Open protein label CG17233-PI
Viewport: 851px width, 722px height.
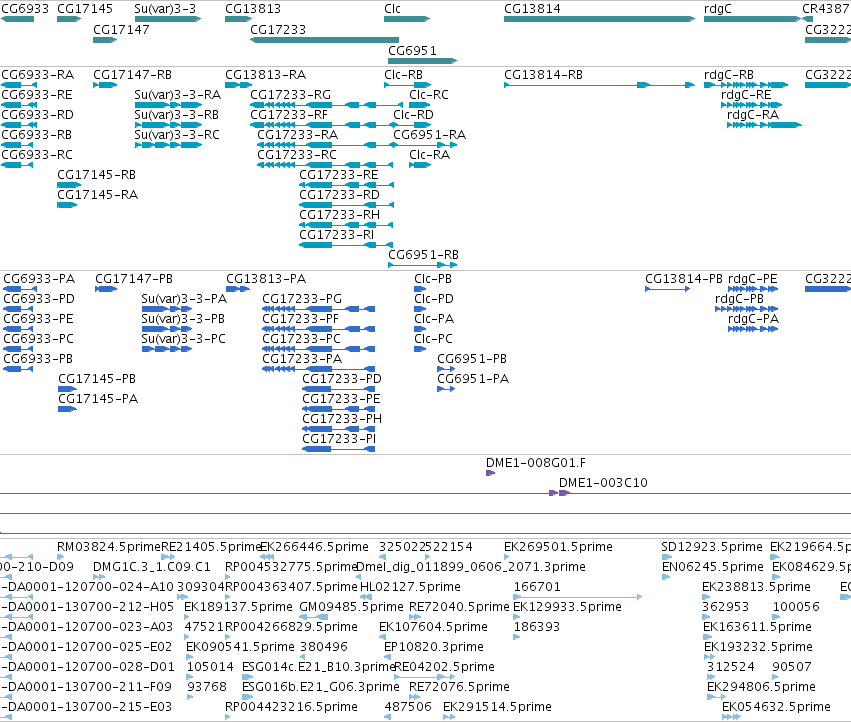point(339,439)
